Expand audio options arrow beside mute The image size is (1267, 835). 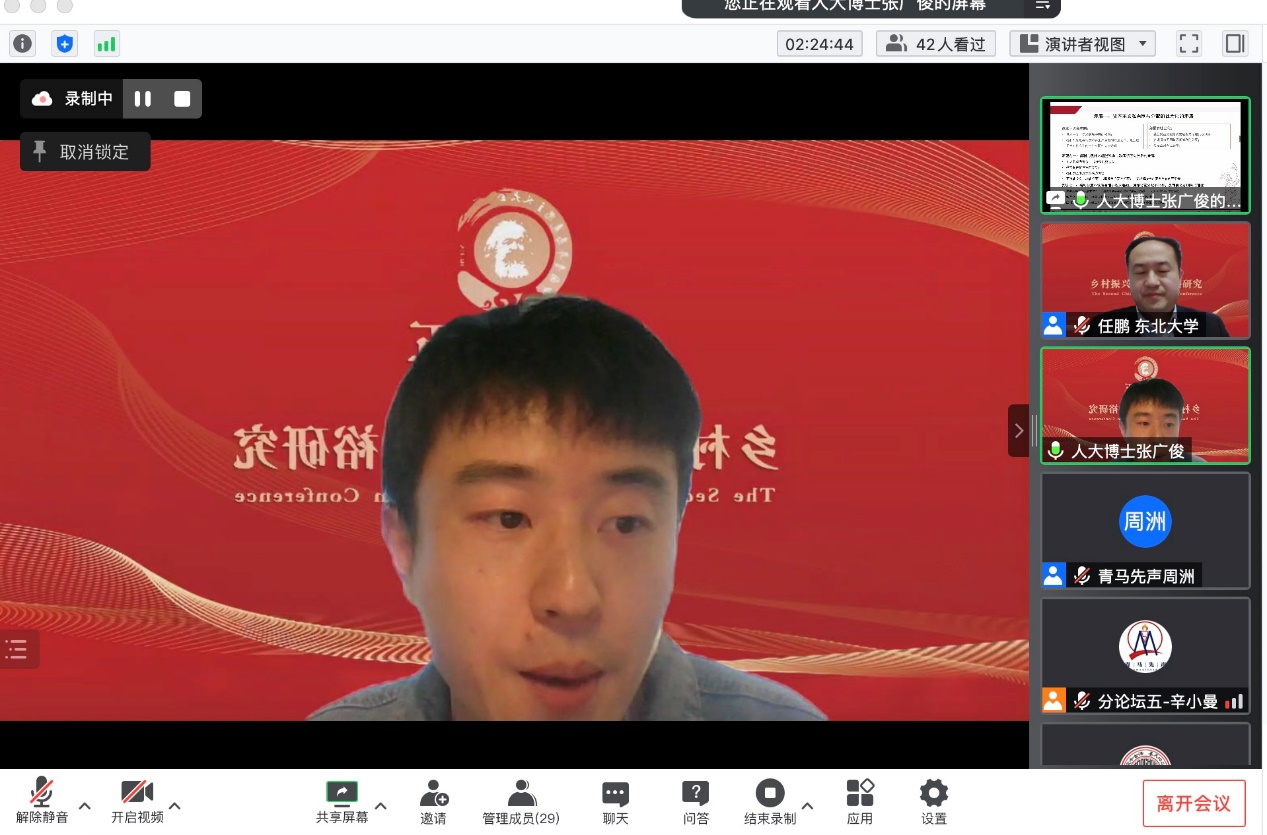coord(85,805)
